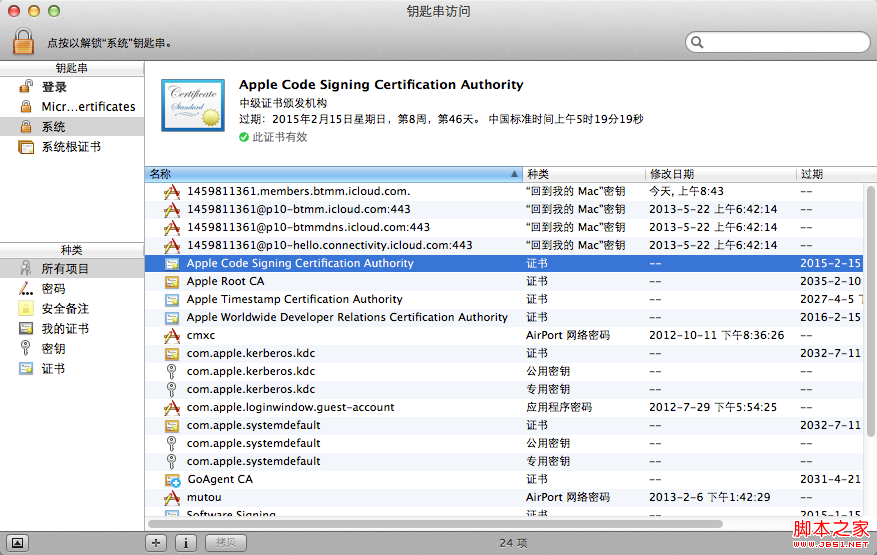
Task: Click the horizontal scrollbar below the list
Action: [435, 524]
